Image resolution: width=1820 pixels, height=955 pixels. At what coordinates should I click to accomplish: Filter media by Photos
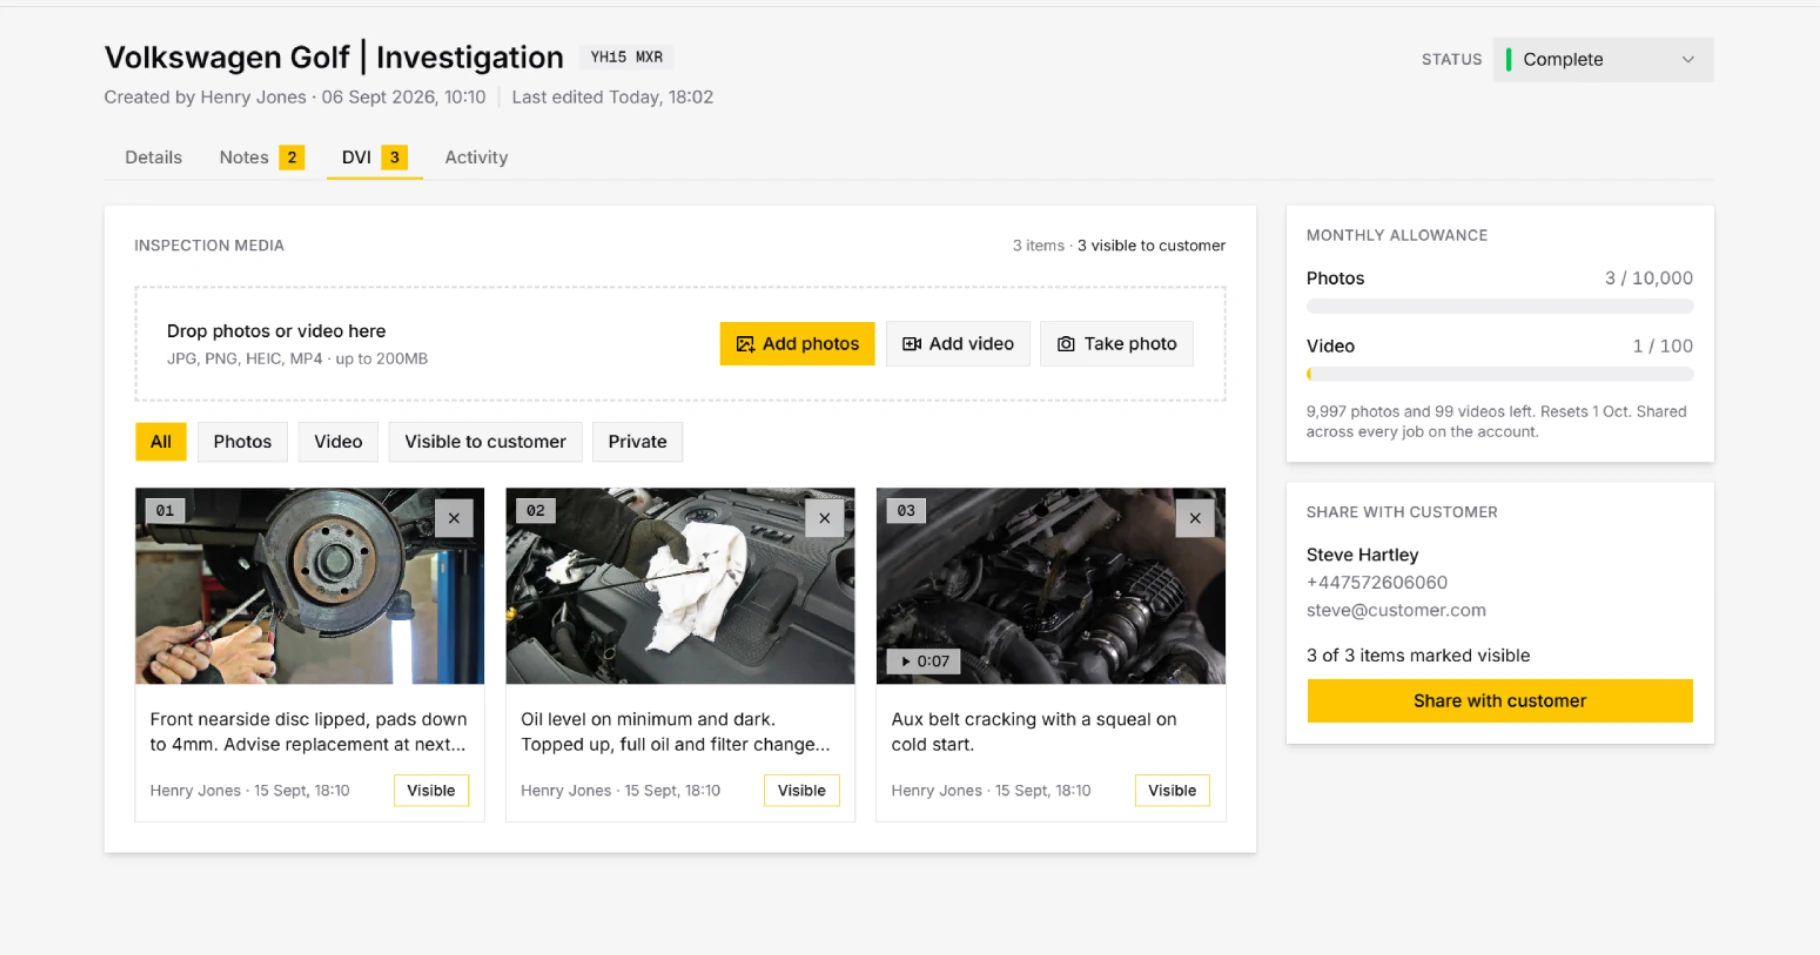(242, 441)
